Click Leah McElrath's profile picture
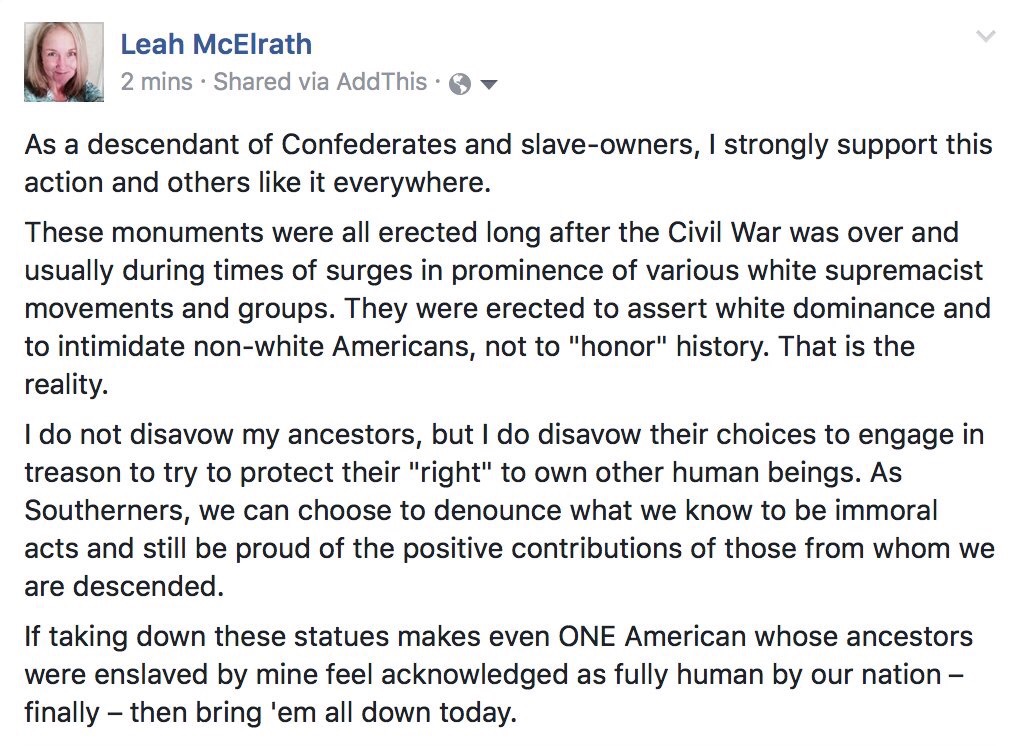 point(64,62)
